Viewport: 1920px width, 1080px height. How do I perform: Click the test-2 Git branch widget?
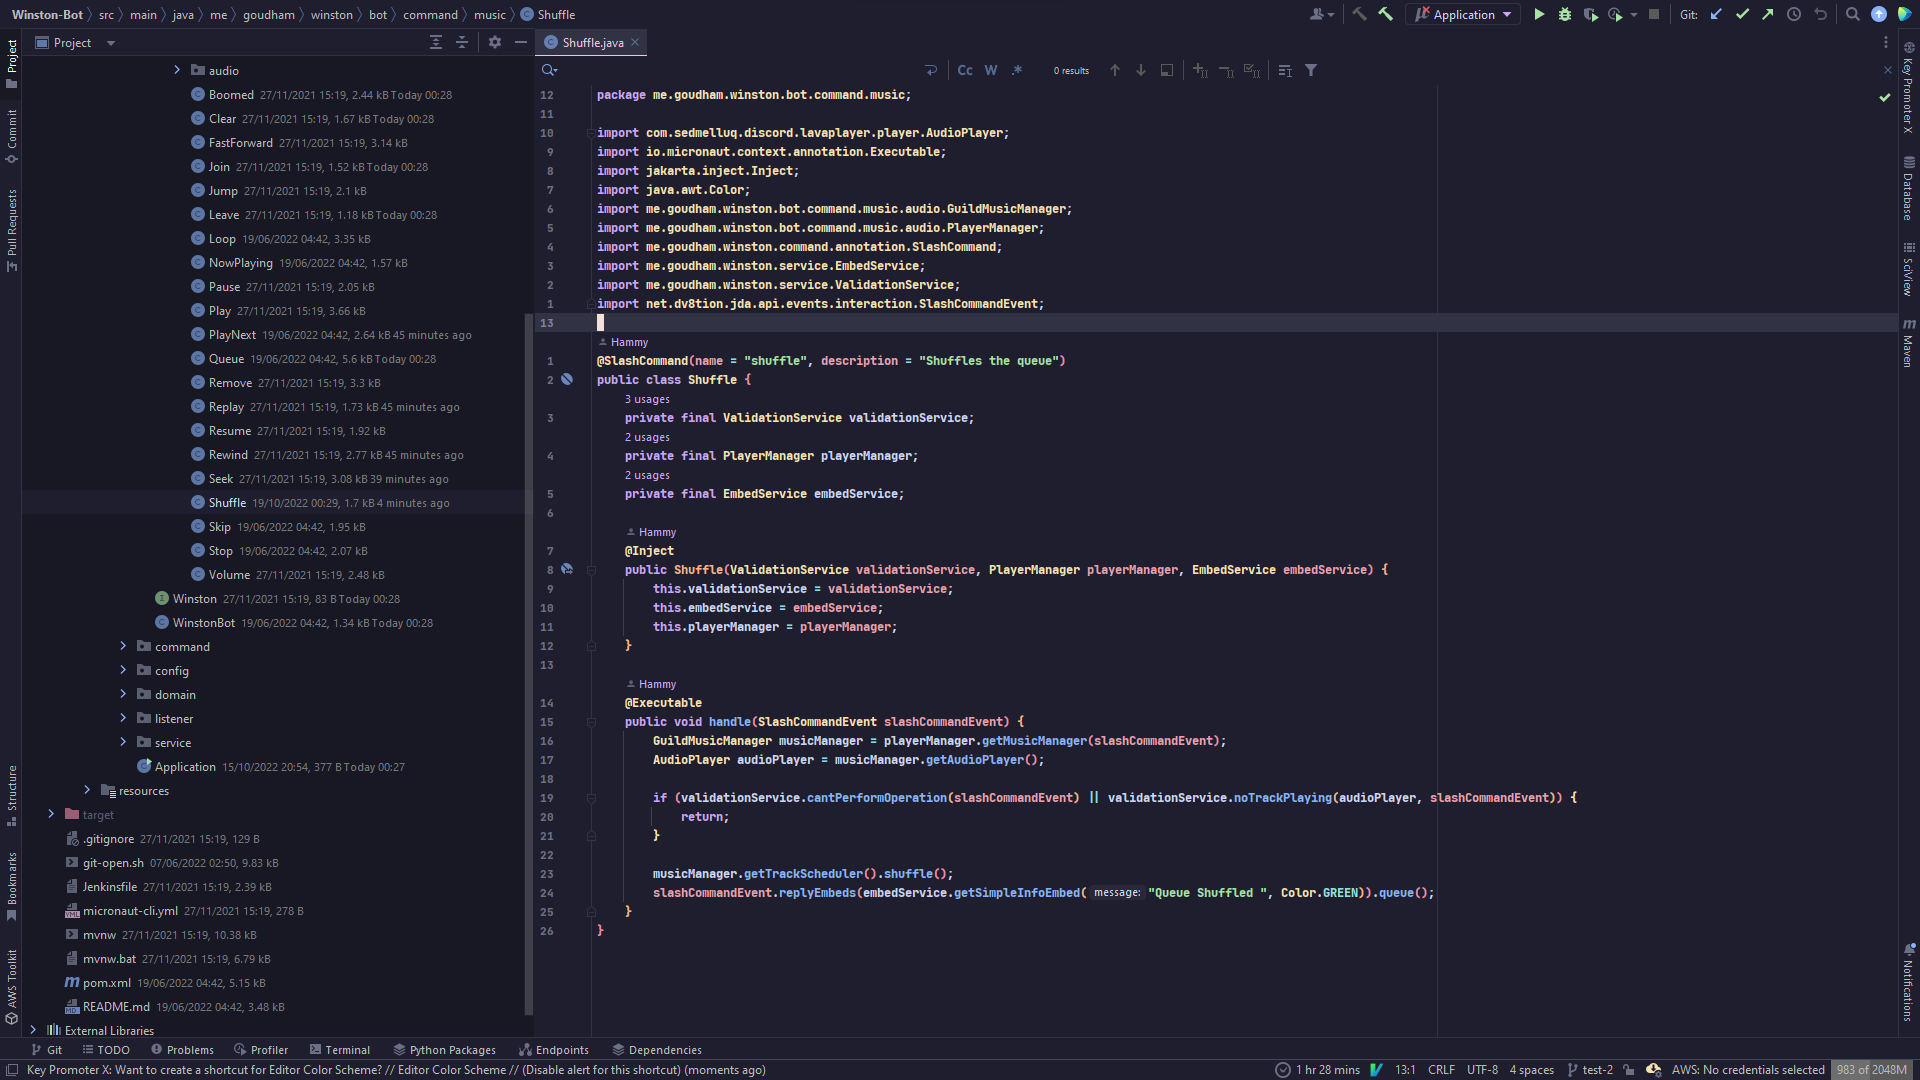(x=1590, y=1070)
